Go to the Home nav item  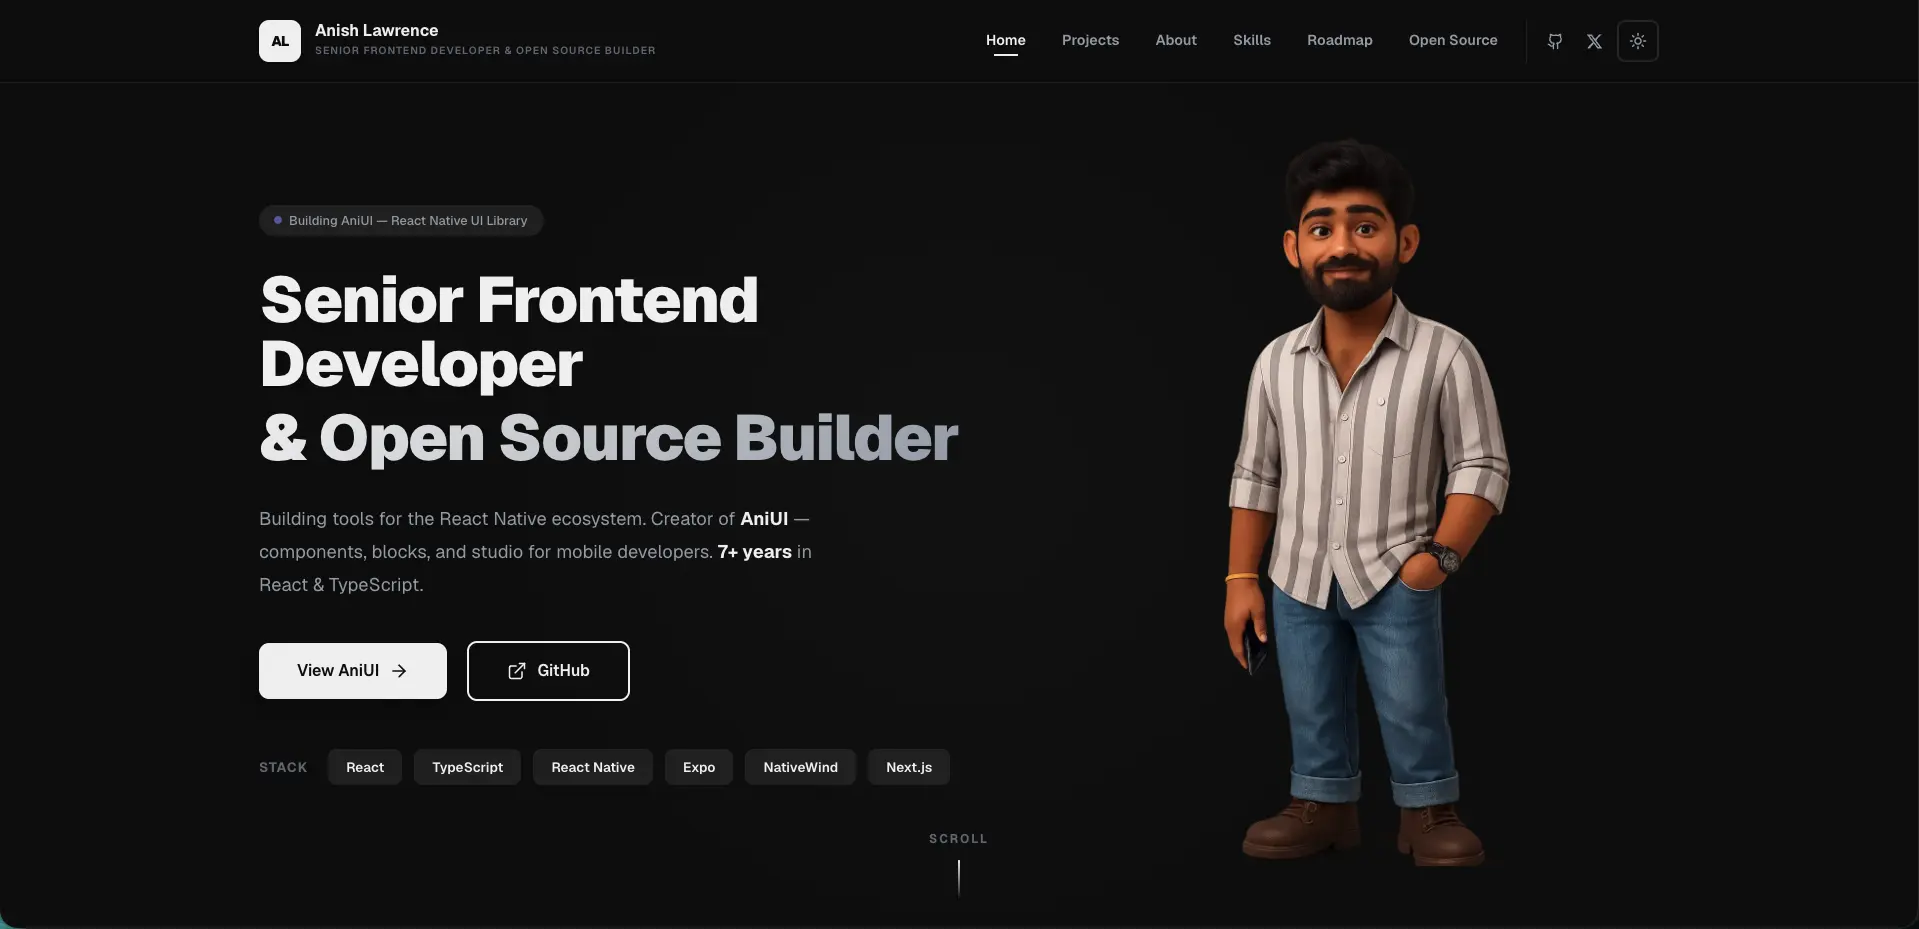click(1006, 40)
